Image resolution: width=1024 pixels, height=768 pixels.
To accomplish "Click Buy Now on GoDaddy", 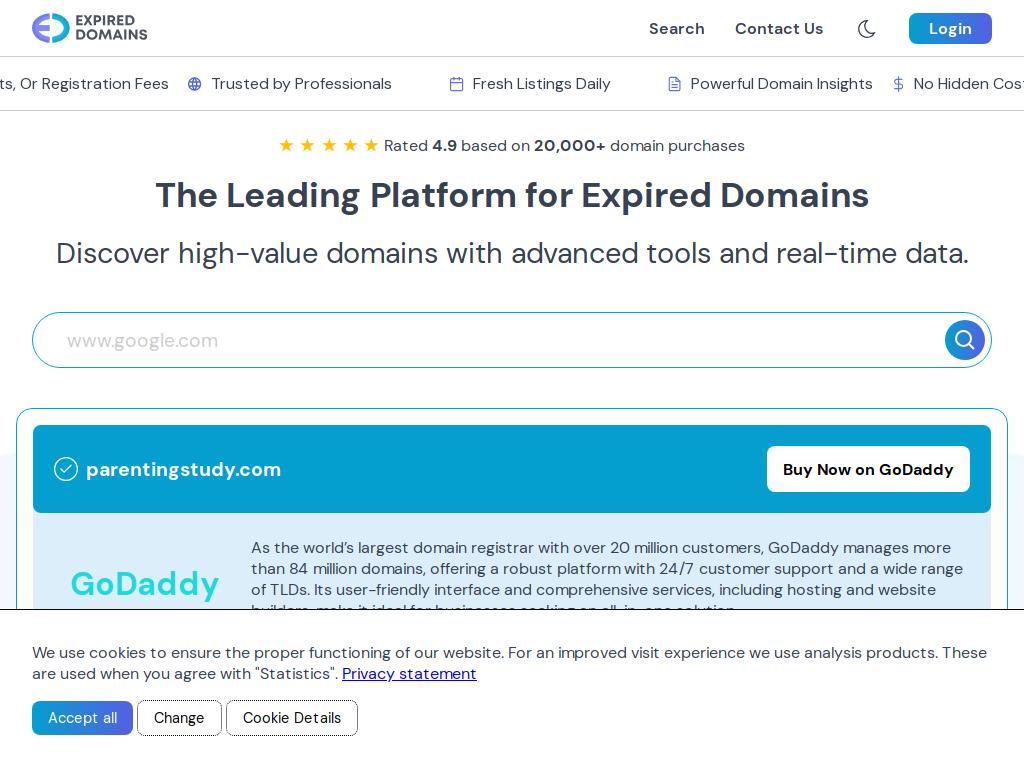I will (x=868, y=469).
